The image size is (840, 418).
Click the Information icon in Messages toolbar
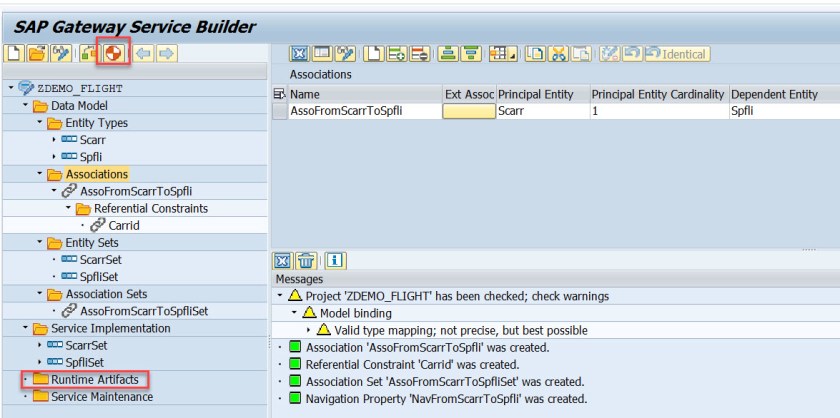[335, 261]
